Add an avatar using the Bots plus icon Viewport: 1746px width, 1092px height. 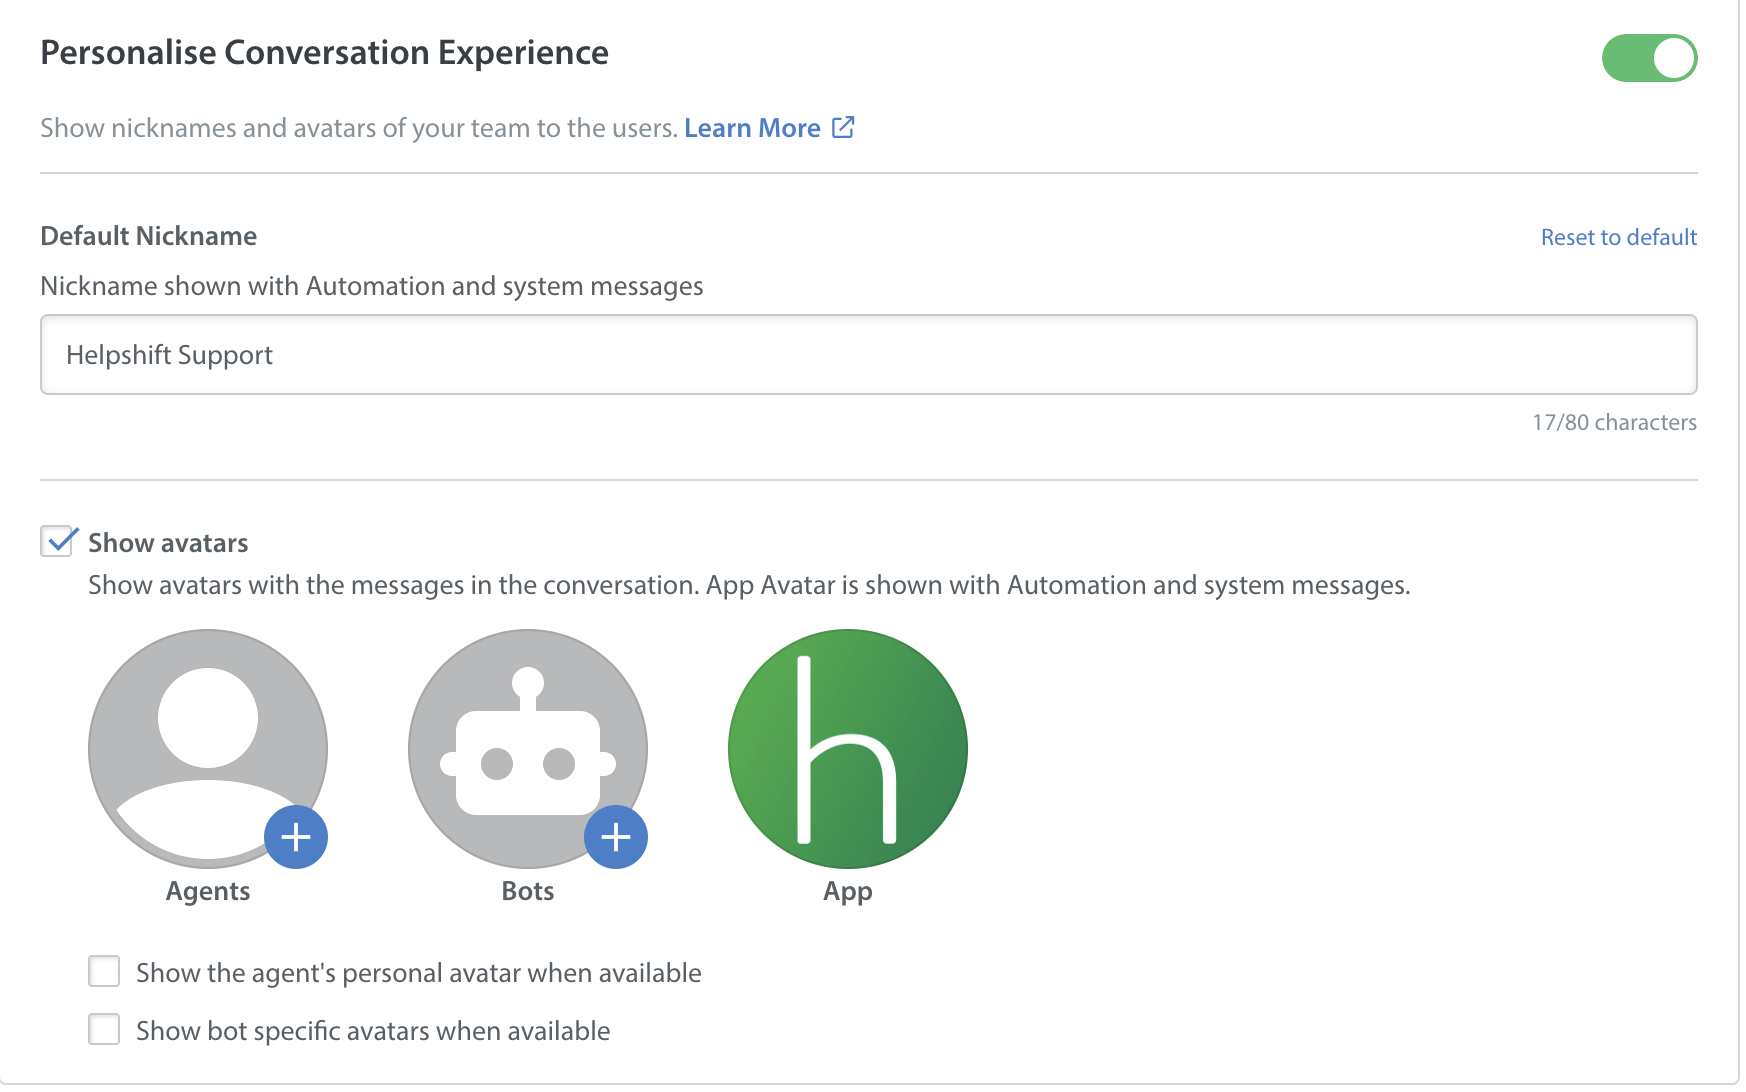pos(616,837)
